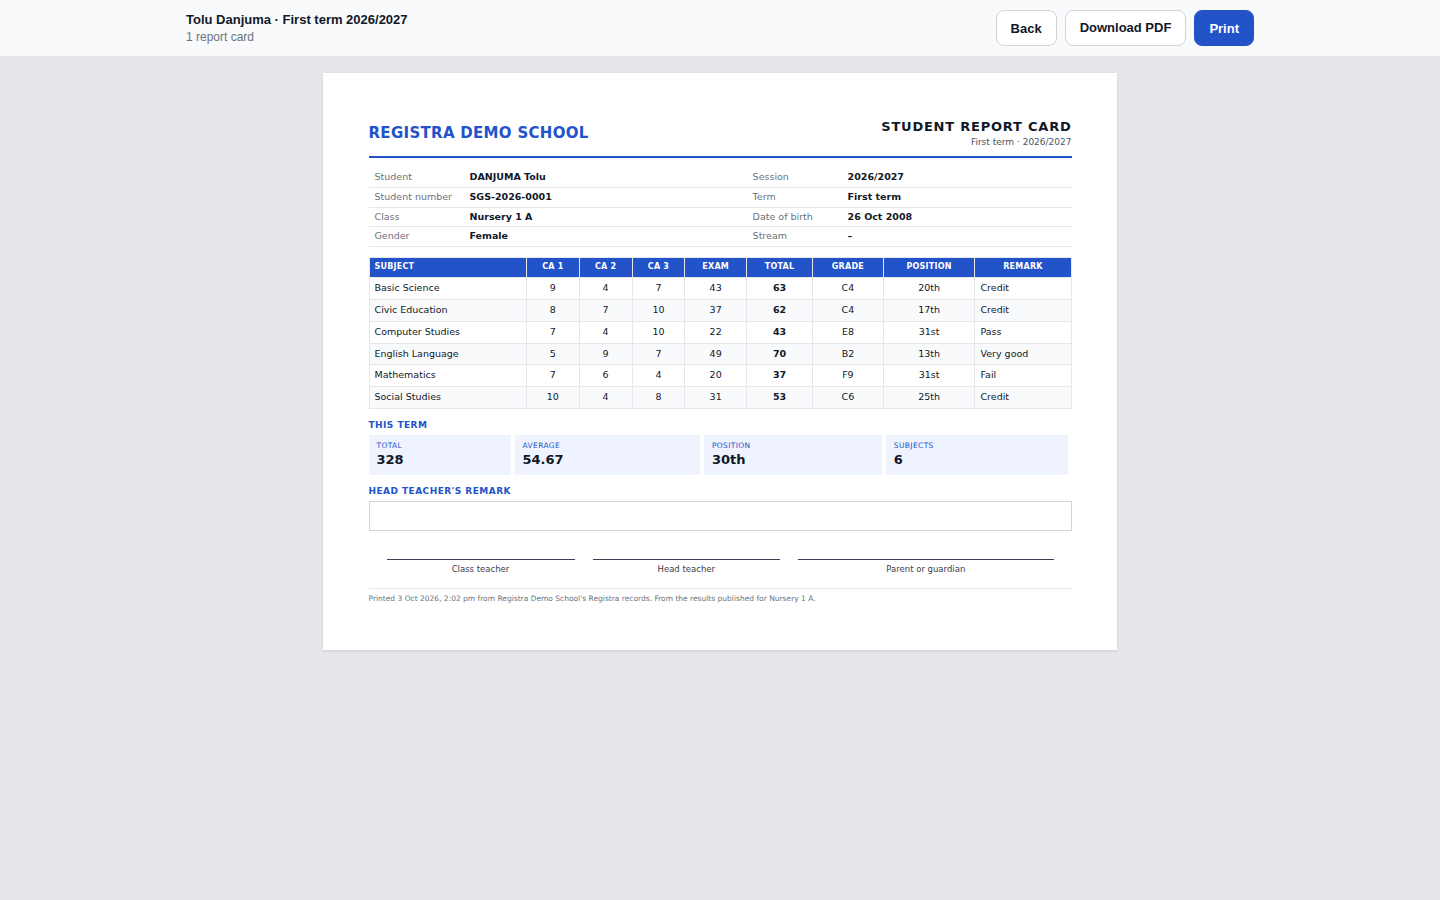The height and width of the screenshot is (900, 1440).
Task: Click the Head teacher signature line label
Action: [686, 569]
